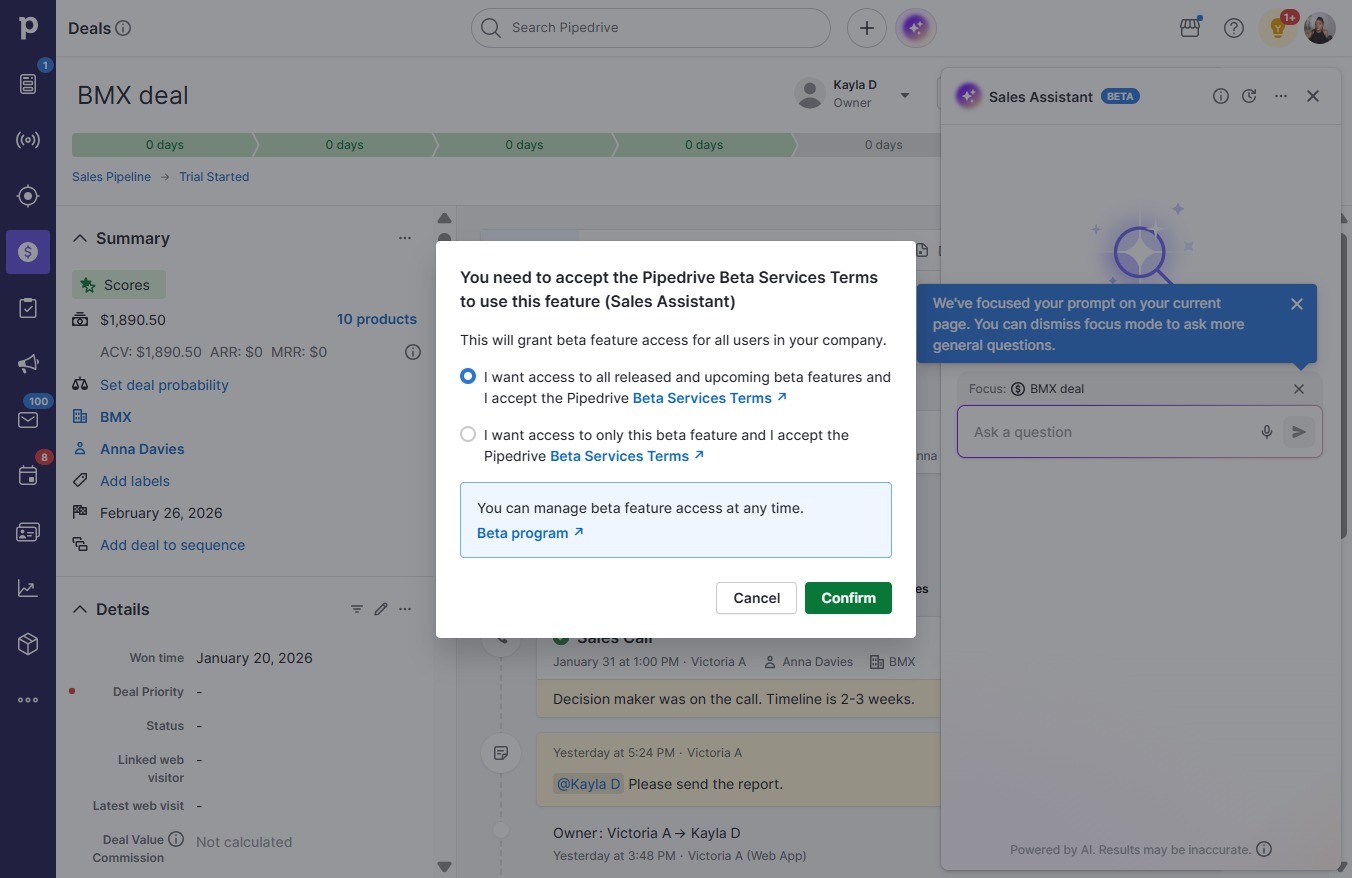Open Leads inbox from sidebar
Screen dimensions: 1352x878
point(28,84)
